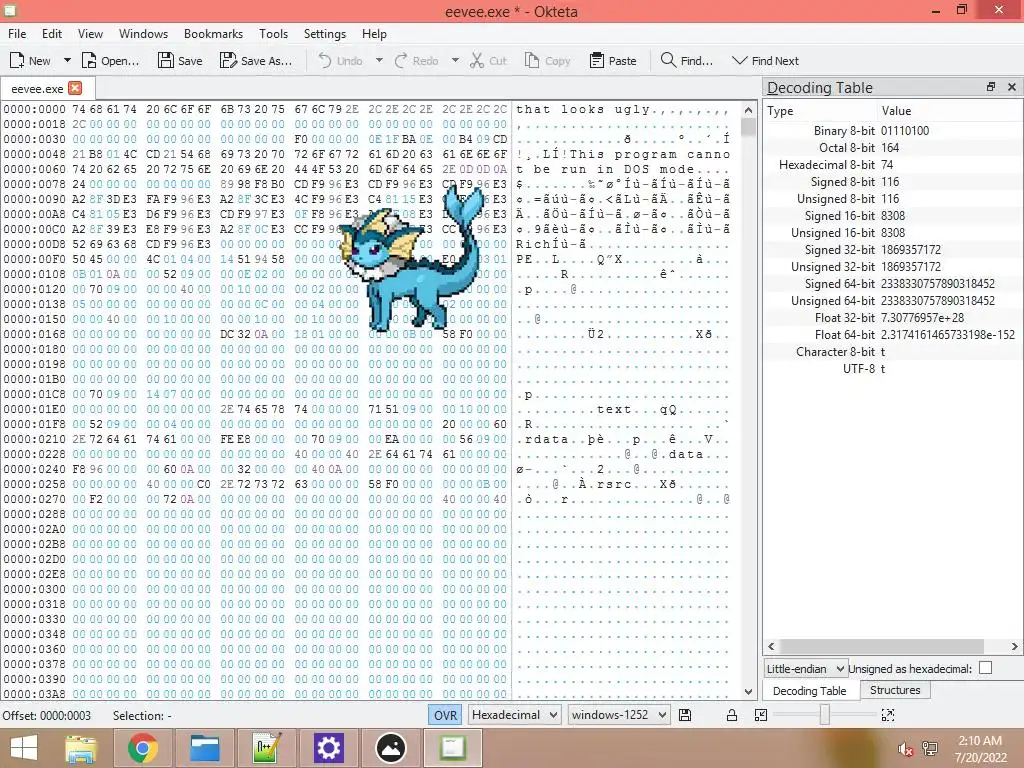Save the file with the Save icon

point(166,61)
